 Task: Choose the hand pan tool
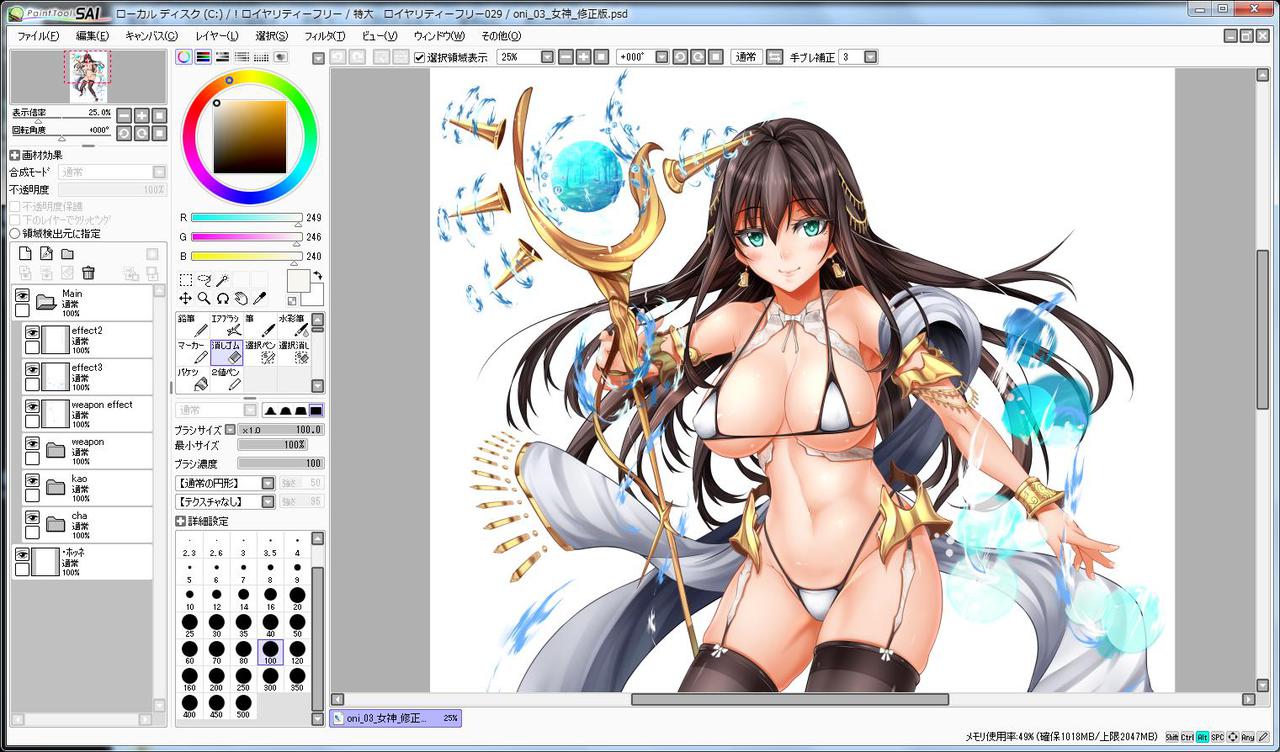[240, 298]
